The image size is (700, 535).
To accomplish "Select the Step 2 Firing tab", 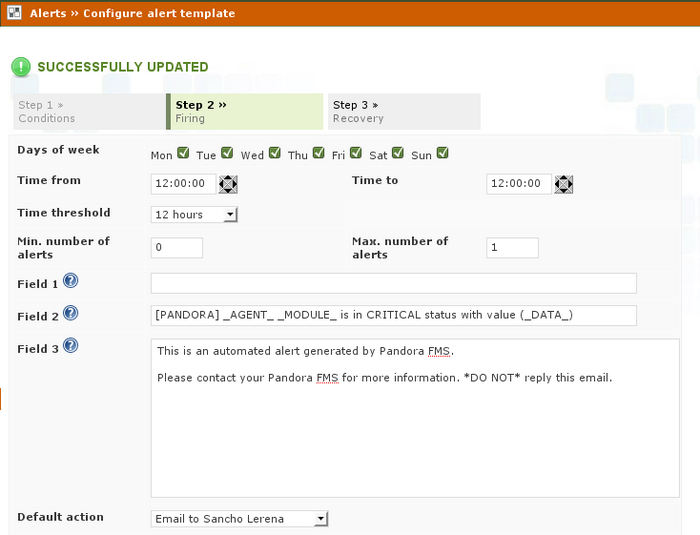I will coord(246,111).
